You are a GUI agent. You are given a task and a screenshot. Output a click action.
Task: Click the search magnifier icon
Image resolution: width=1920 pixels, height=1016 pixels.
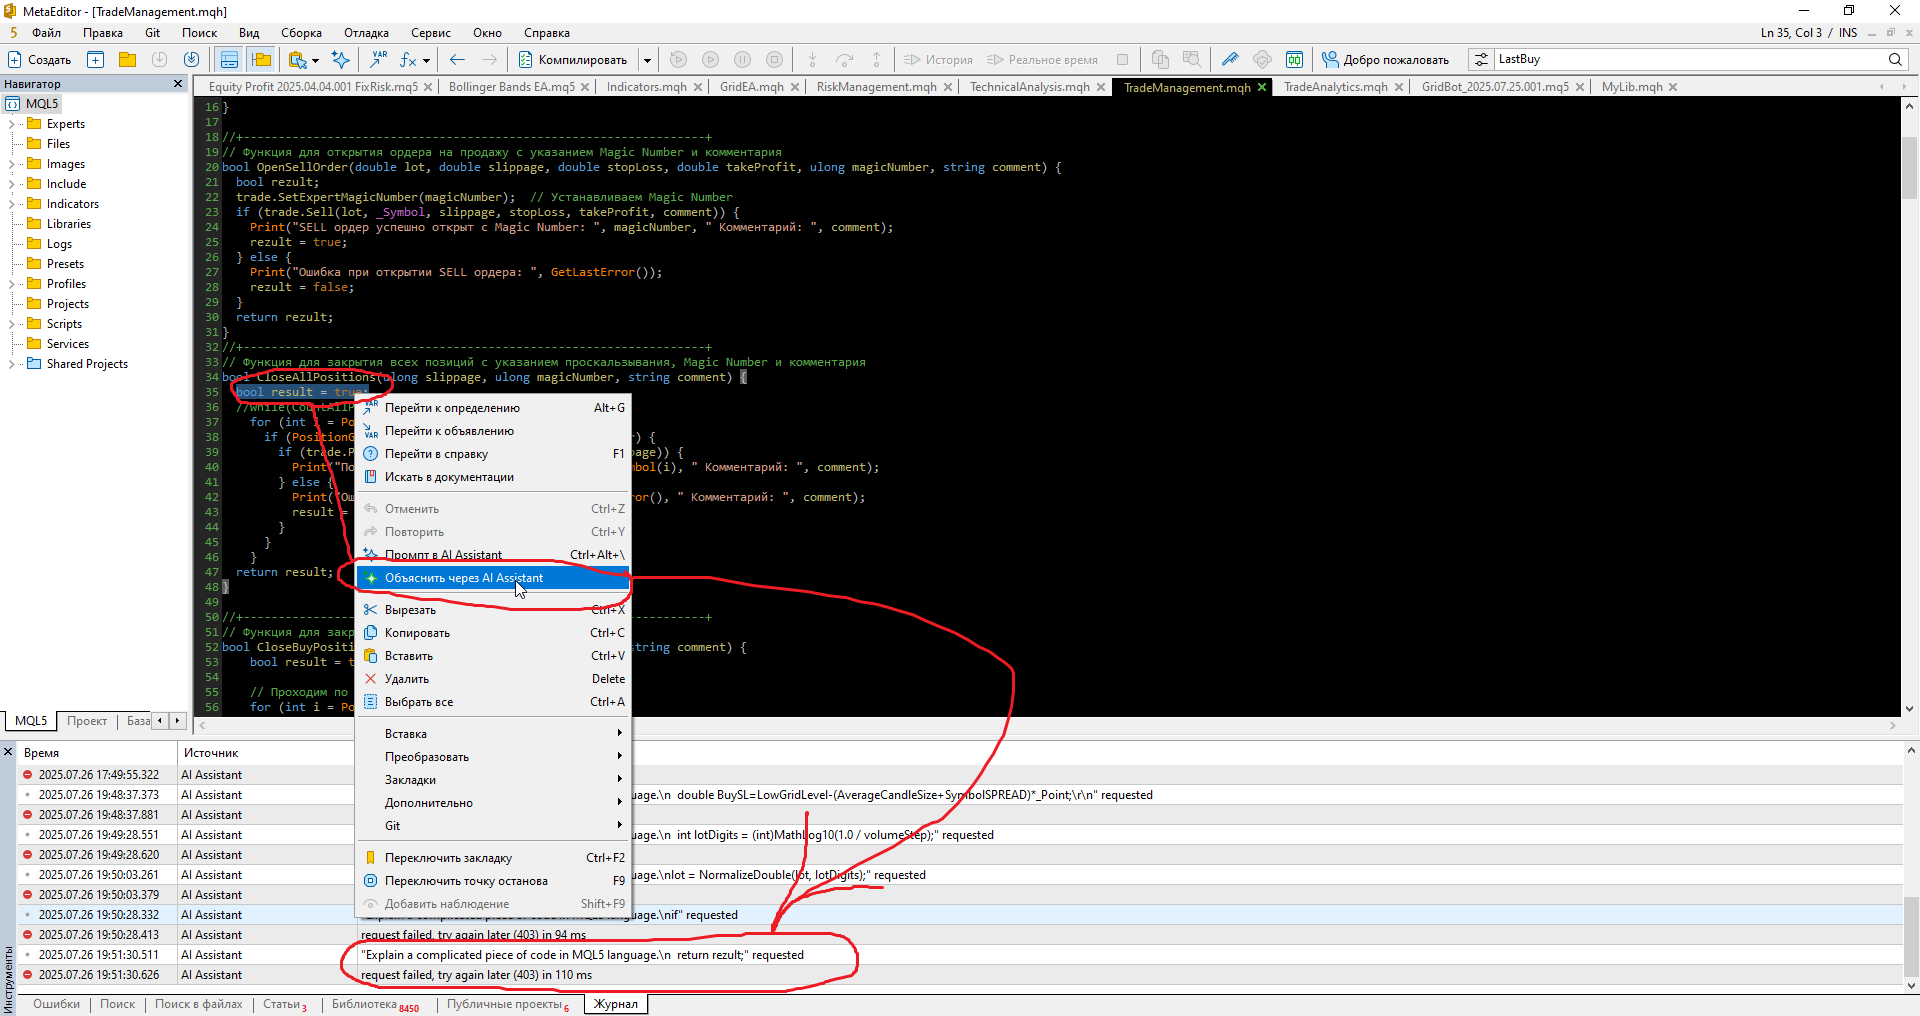click(1895, 60)
